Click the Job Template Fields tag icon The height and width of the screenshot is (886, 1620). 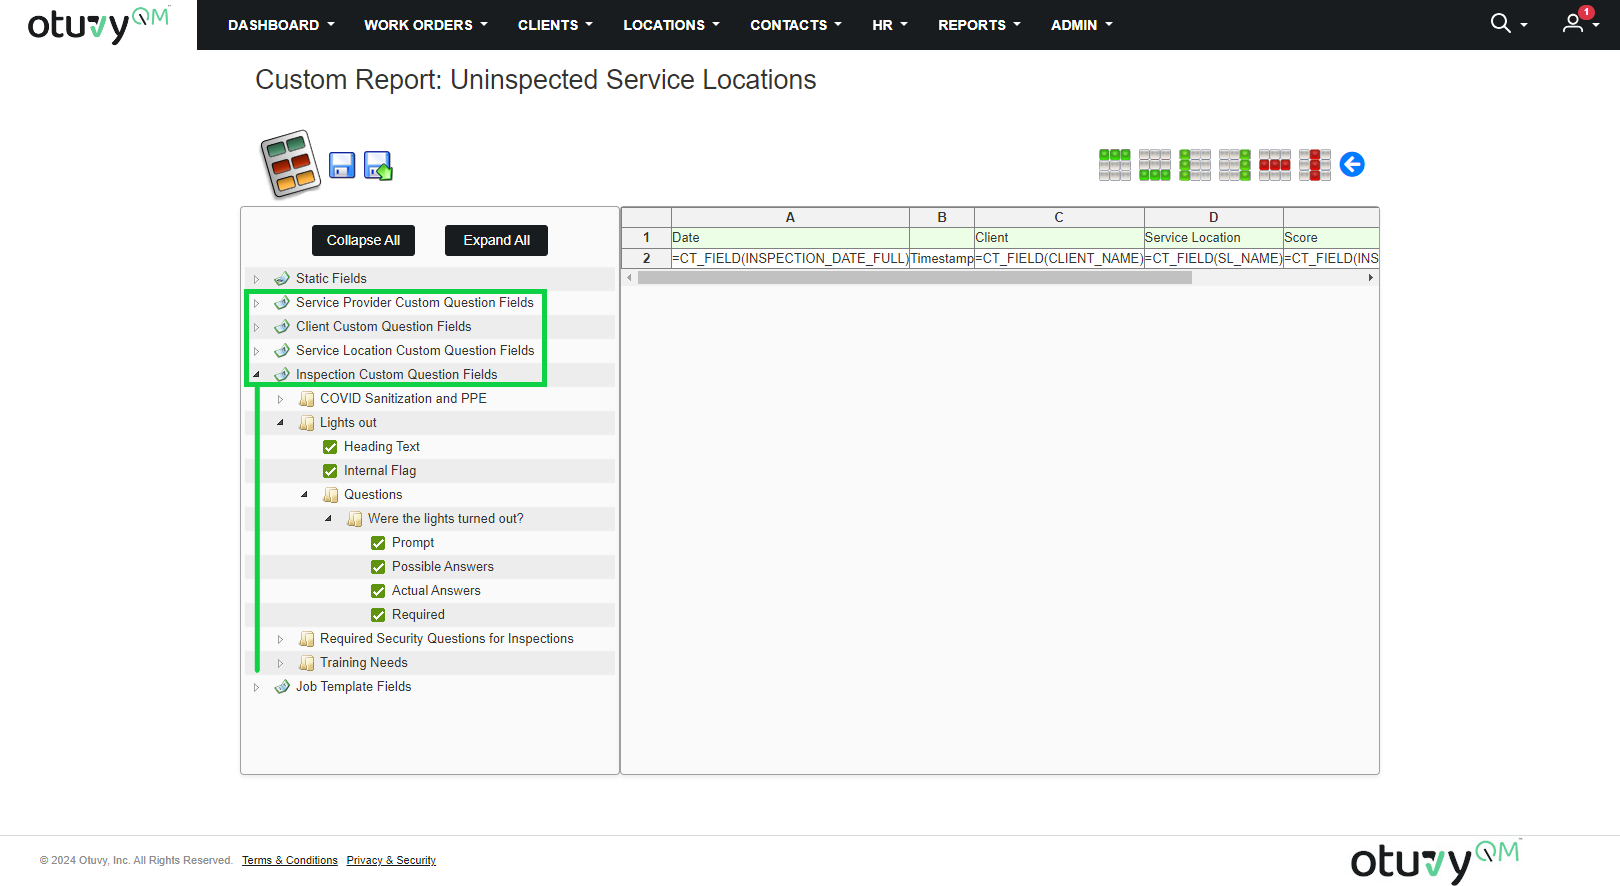tap(282, 687)
